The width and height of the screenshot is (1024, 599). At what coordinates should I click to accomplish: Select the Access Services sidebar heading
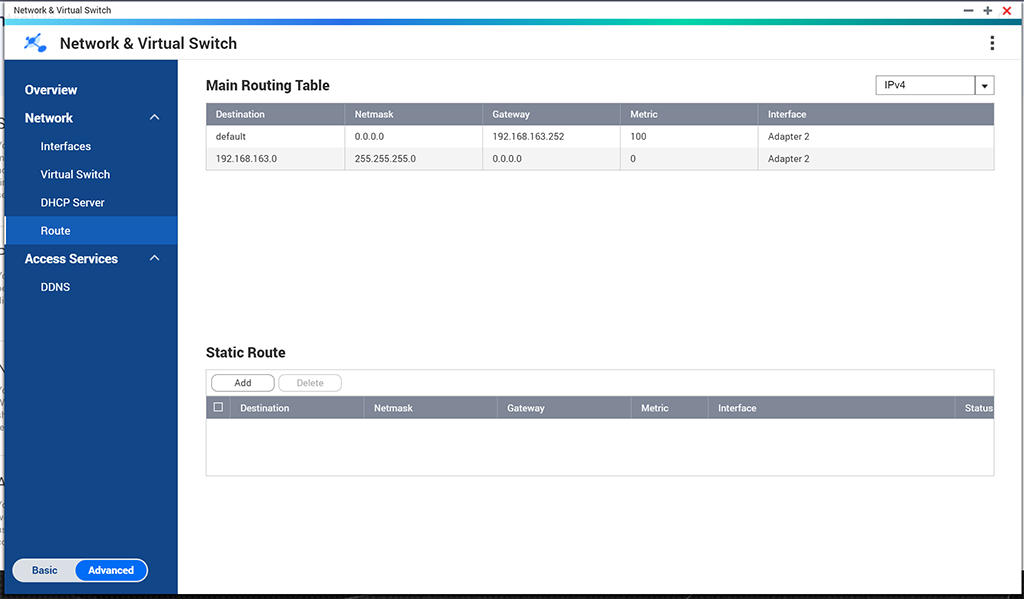click(x=71, y=259)
